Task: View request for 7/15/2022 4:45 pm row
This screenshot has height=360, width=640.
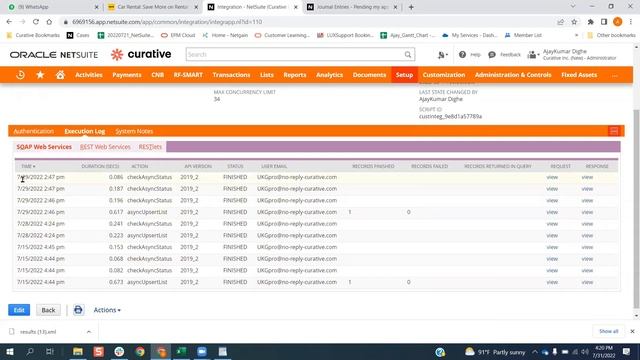Action: 552,247
